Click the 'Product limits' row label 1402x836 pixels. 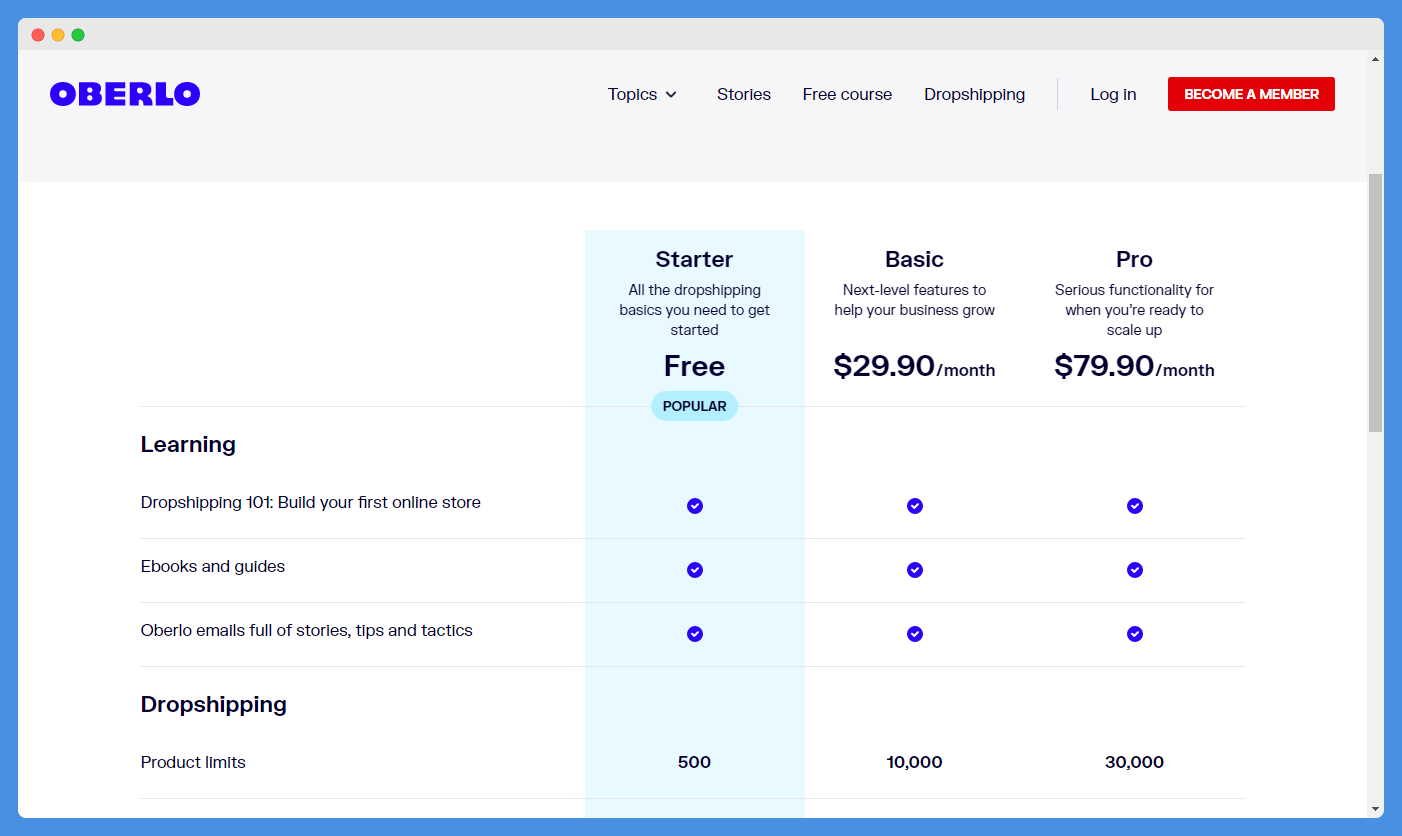[193, 762]
